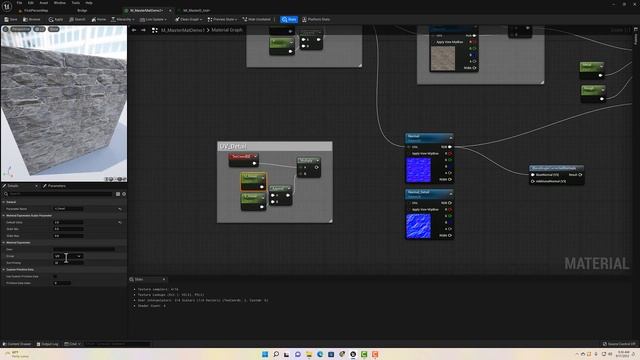Navigate back with the left arrow
The width and height of the screenshot is (640, 360).
click(134, 30)
